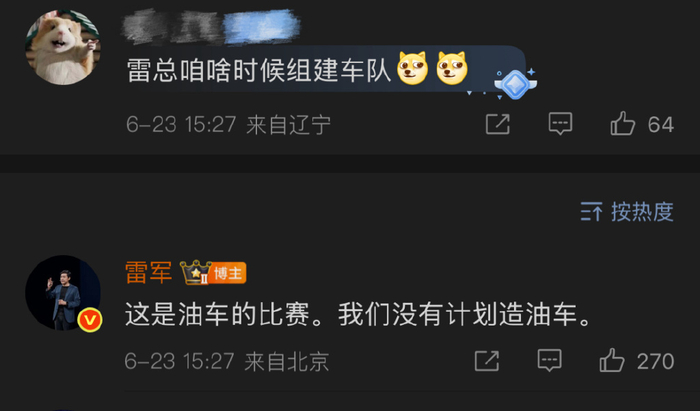Click the sort arrows icon beside 按热度
This screenshot has width=700, height=411.
[x=591, y=212]
